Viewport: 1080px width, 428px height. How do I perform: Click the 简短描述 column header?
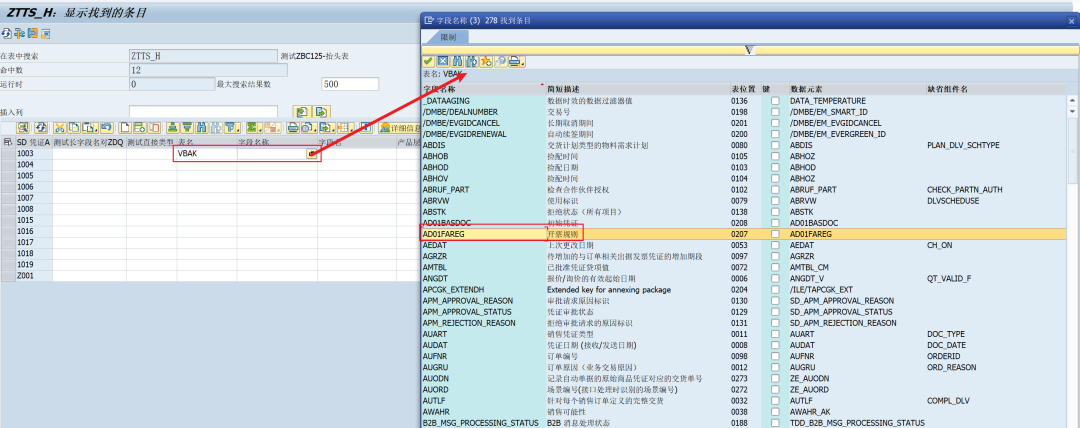tap(563, 90)
